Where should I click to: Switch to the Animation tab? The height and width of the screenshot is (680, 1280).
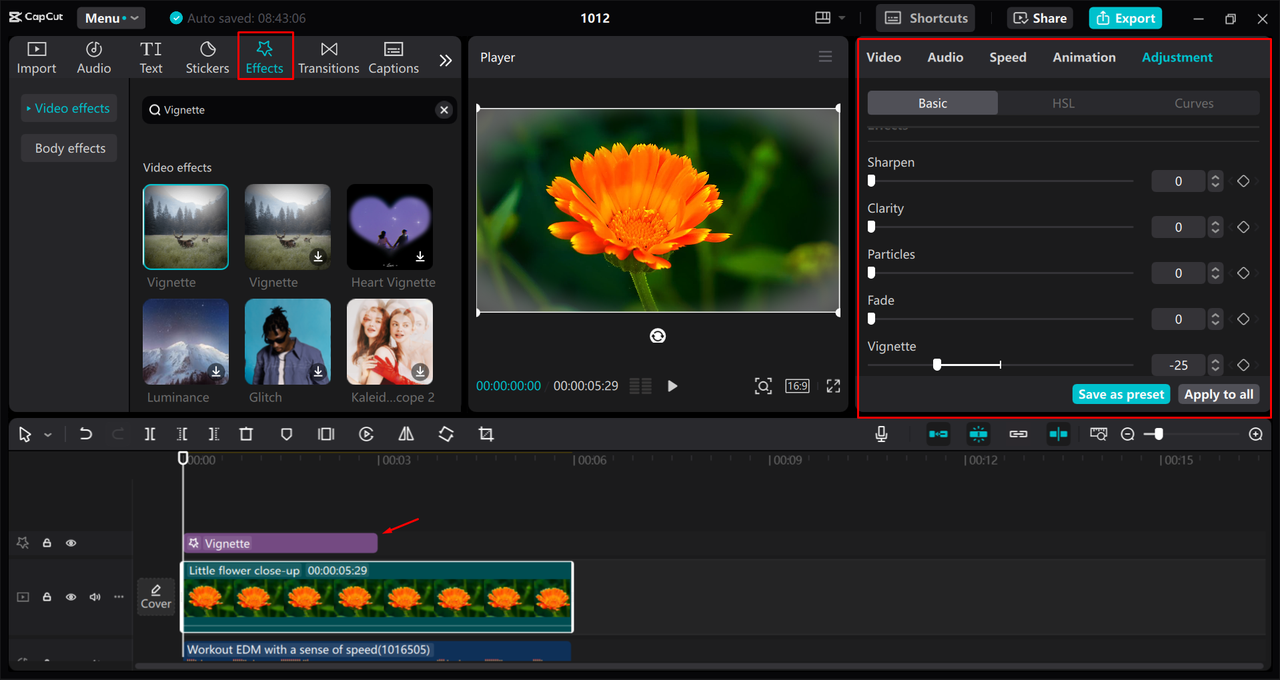tap(1084, 57)
